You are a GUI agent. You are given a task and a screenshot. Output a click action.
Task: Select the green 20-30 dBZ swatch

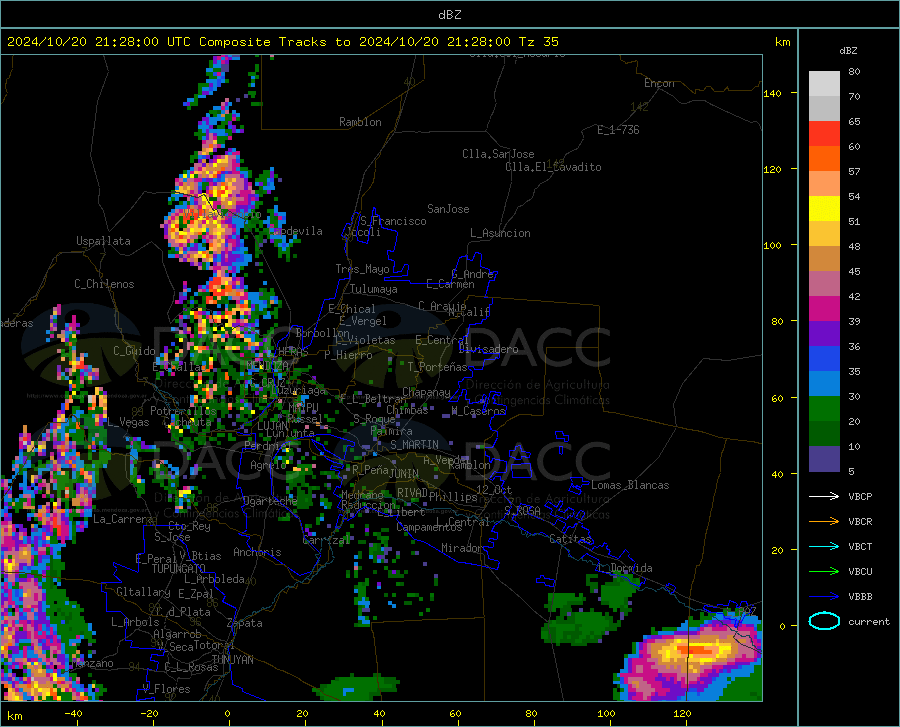(824, 409)
